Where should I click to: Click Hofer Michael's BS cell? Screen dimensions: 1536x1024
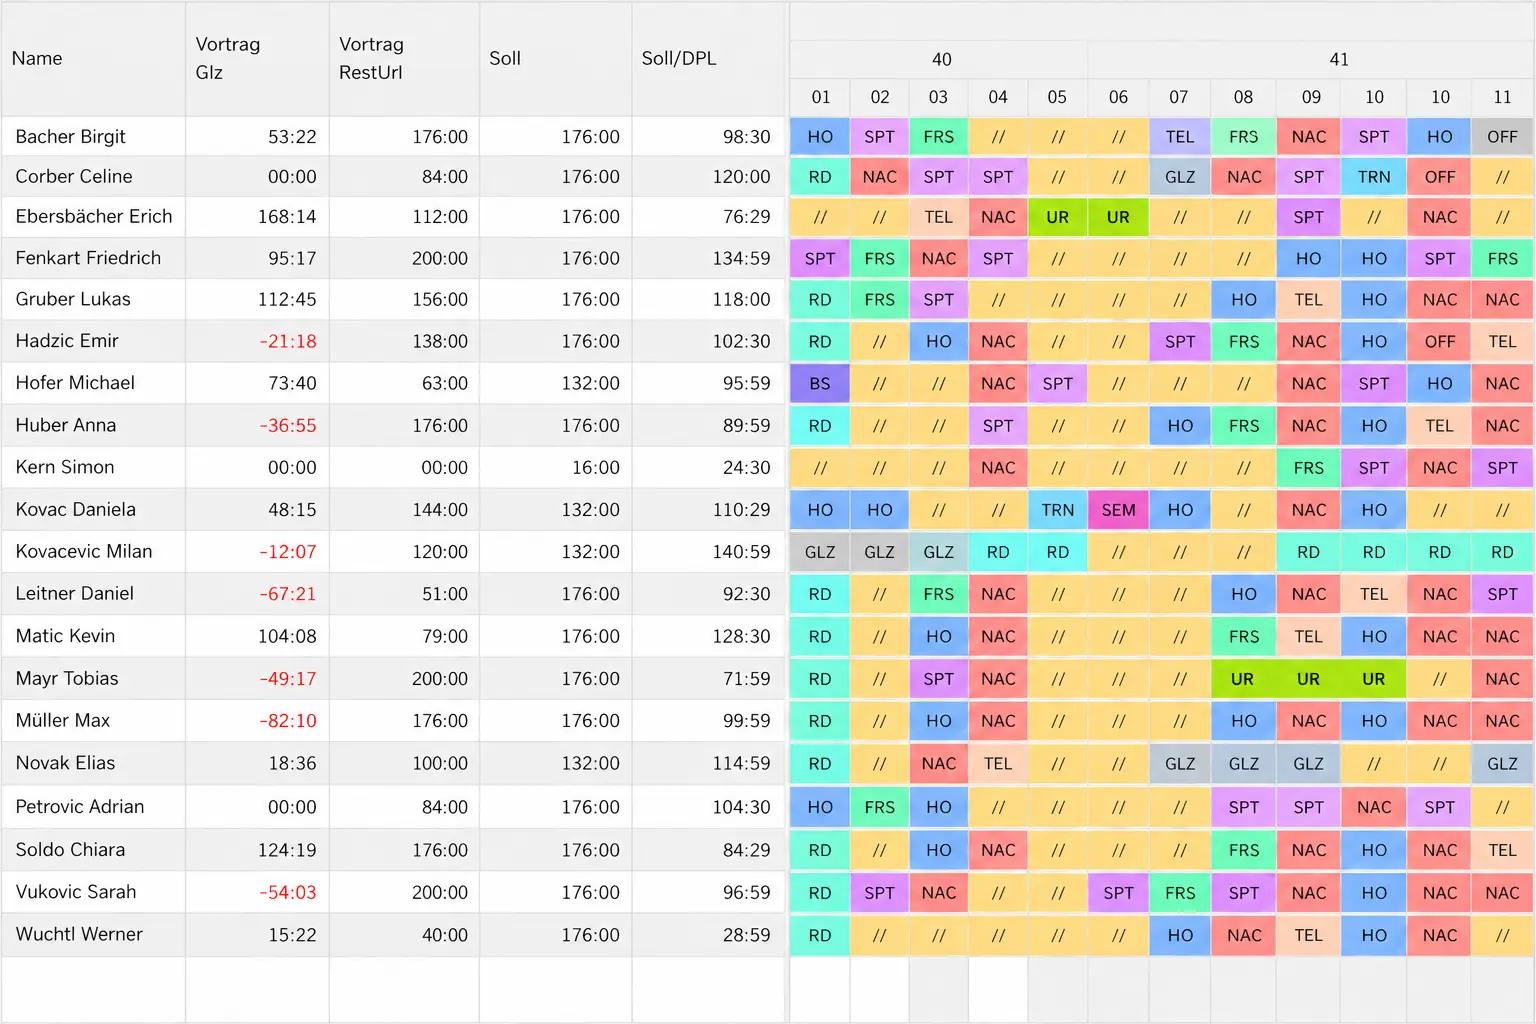point(820,384)
